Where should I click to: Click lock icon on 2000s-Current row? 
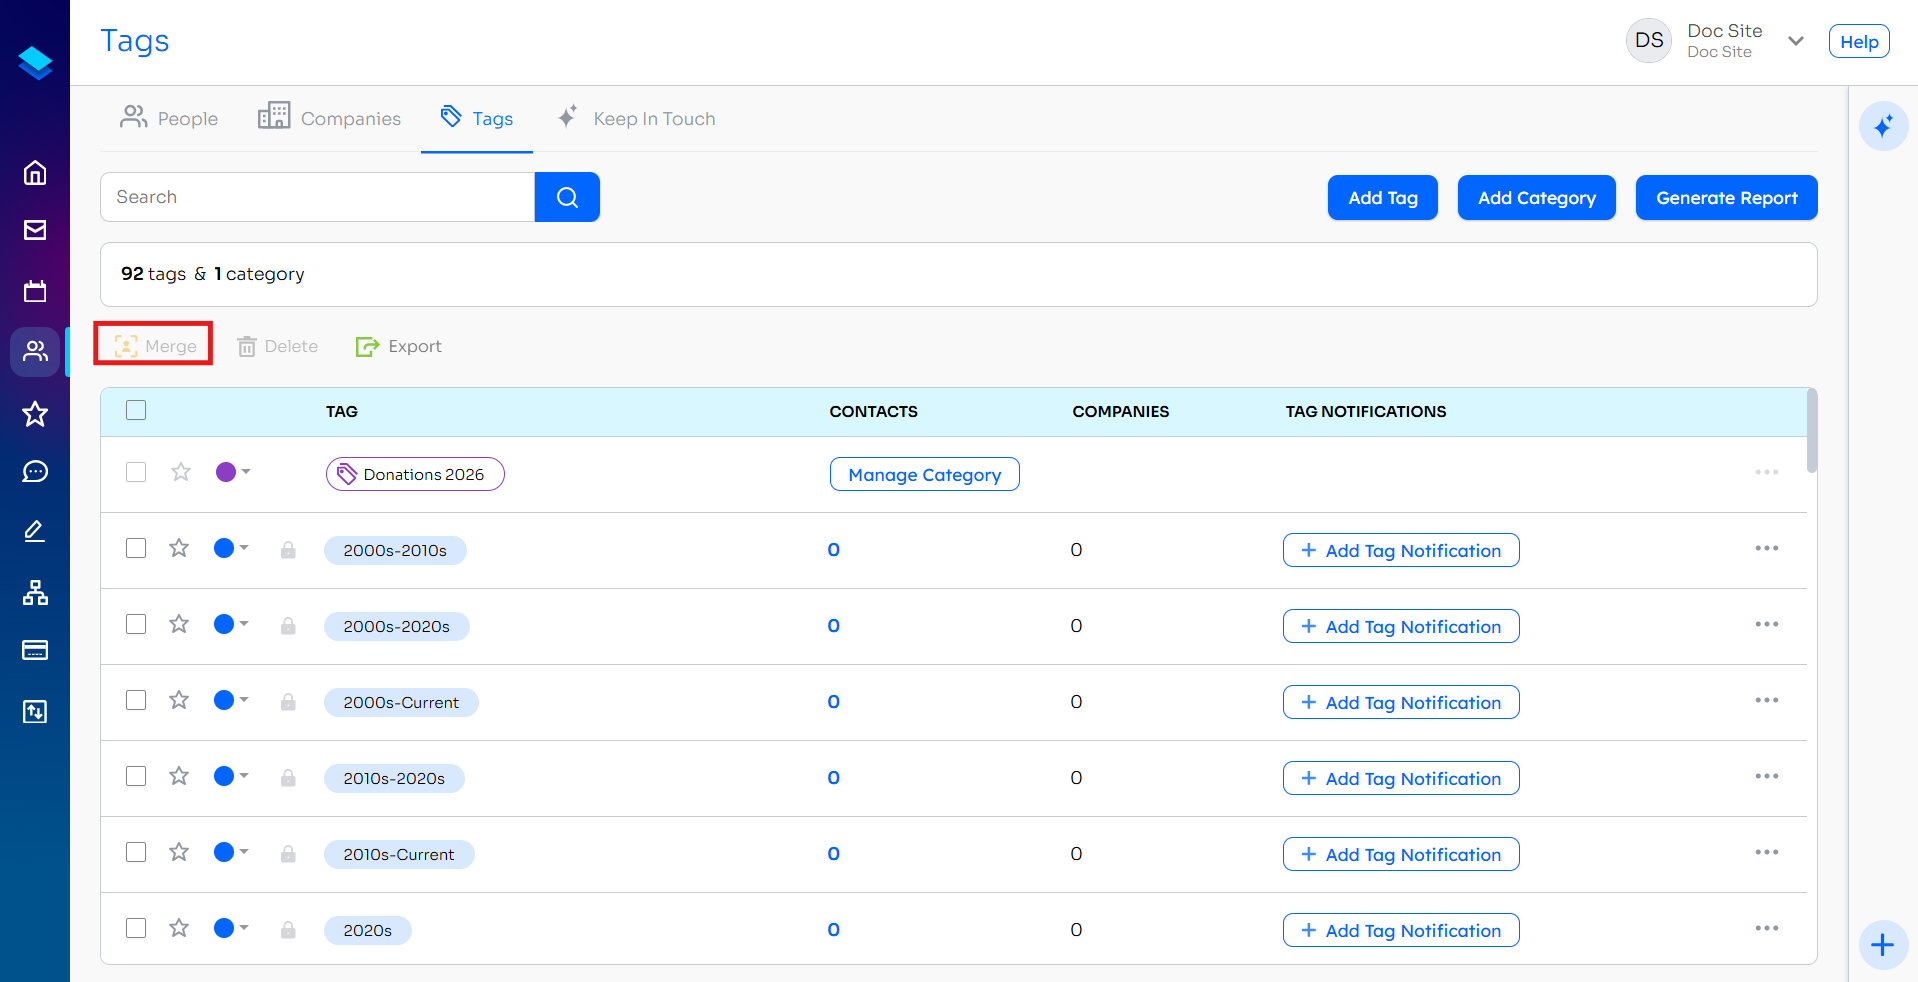coord(288,701)
